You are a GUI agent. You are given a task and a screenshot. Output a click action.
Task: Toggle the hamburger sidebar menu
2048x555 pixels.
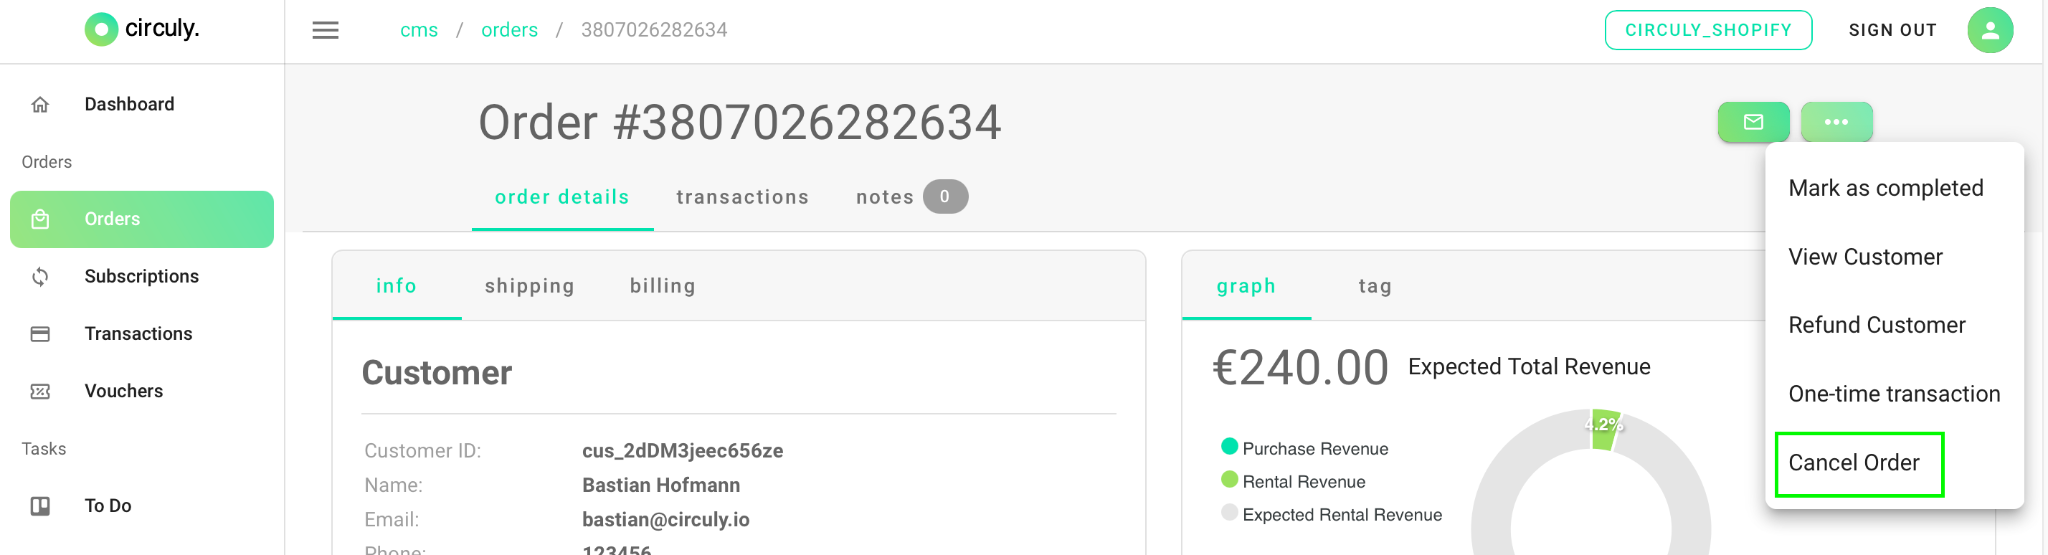click(x=326, y=30)
